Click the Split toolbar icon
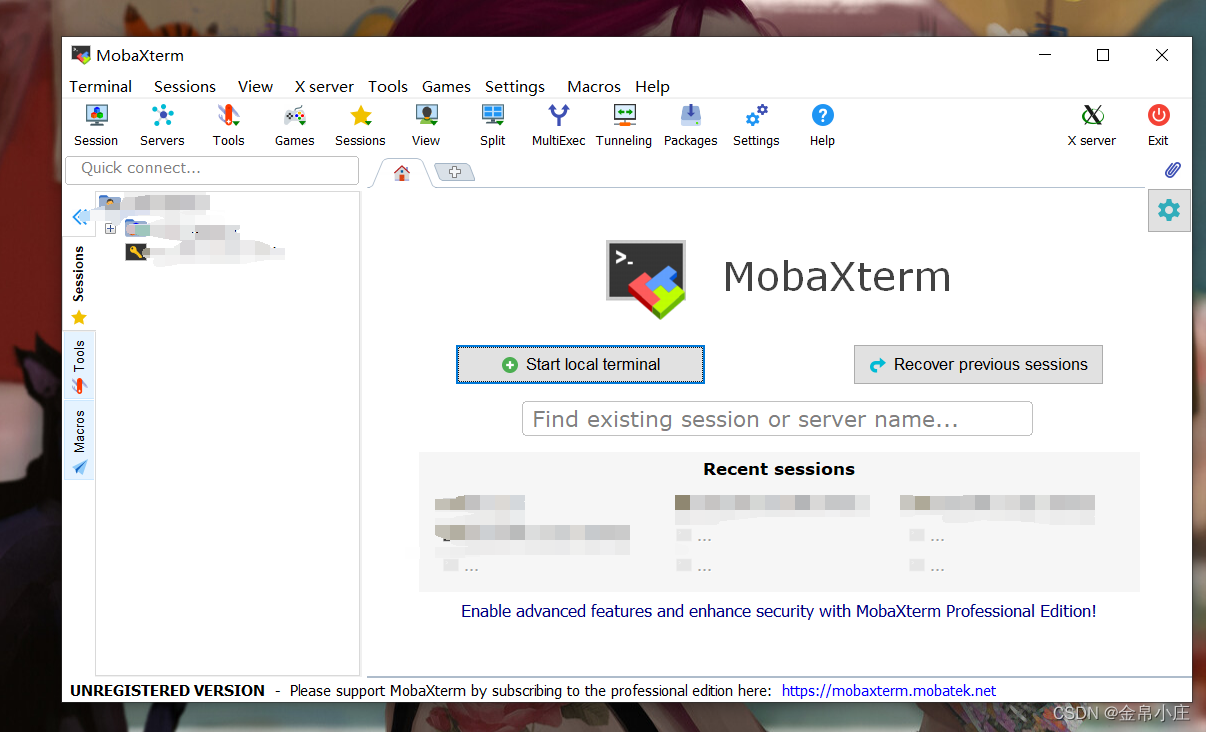1206x732 pixels. (493, 125)
